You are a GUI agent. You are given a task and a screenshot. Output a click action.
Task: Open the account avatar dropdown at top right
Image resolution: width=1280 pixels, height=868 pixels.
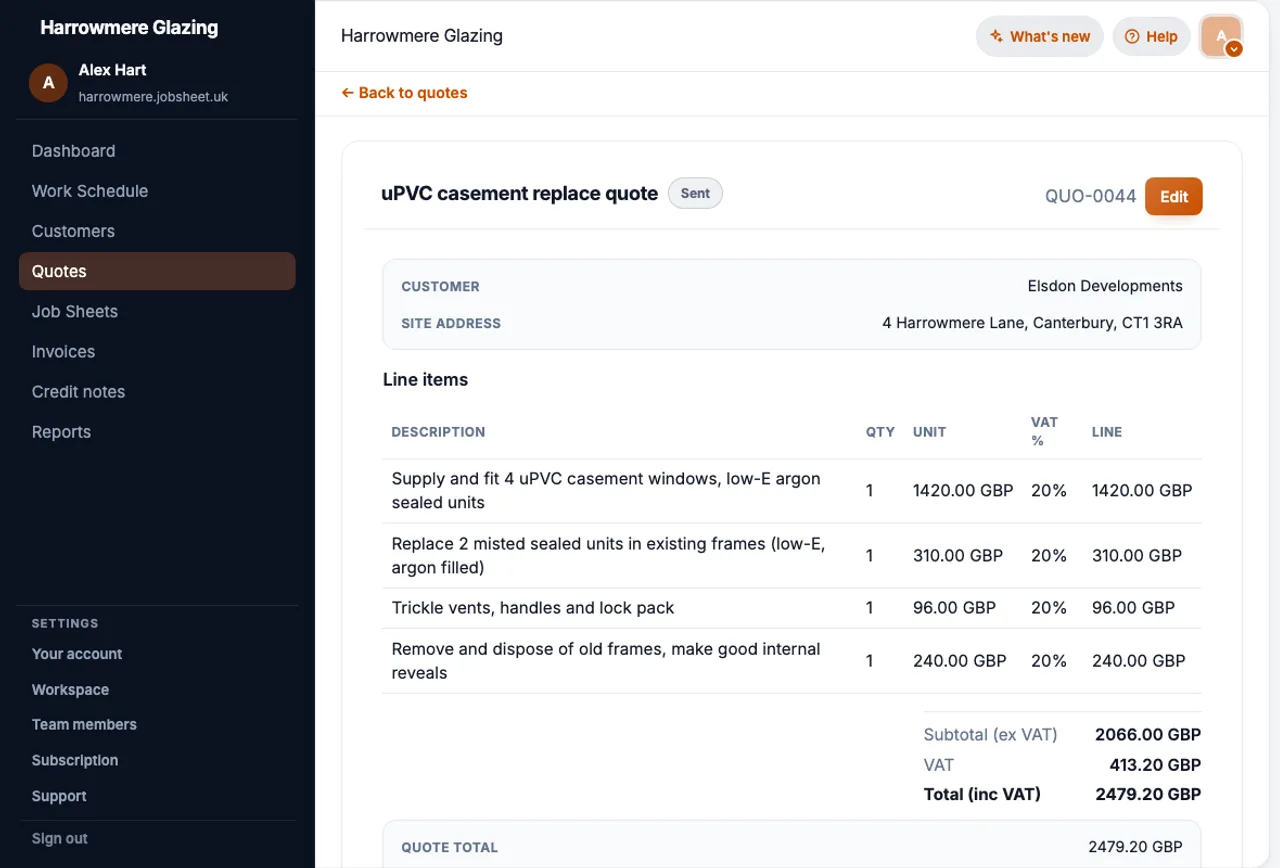(x=1221, y=37)
